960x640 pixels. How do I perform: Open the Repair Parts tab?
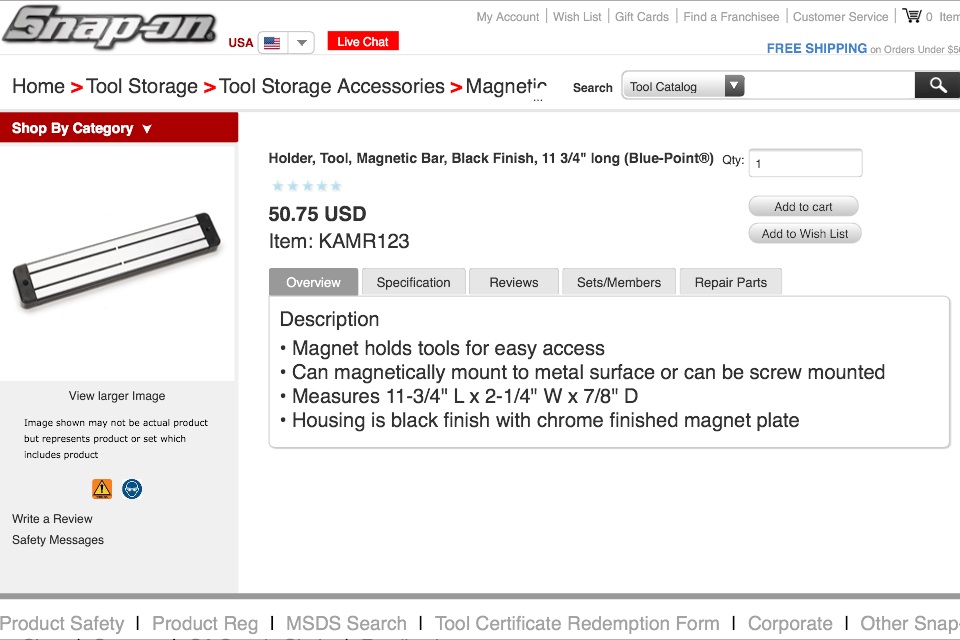(x=731, y=282)
